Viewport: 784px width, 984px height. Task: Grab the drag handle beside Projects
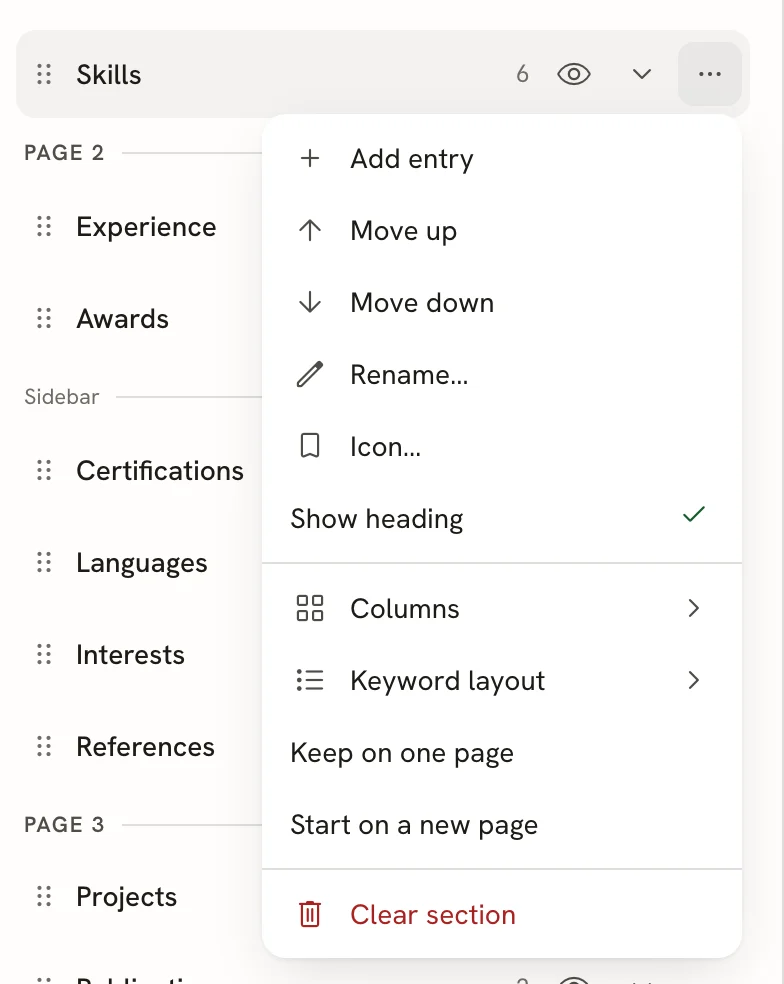pos(44,896)
